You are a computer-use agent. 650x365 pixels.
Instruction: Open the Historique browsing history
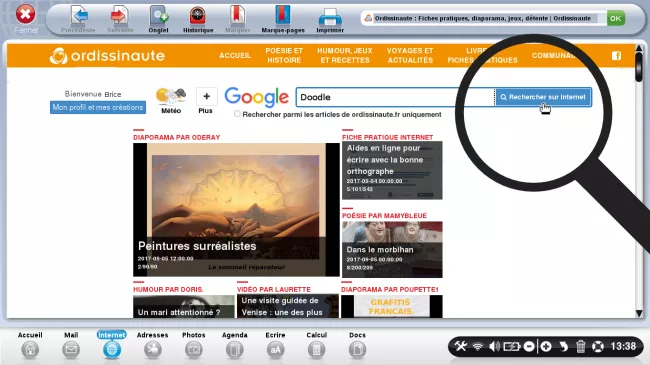pos(198,19)
